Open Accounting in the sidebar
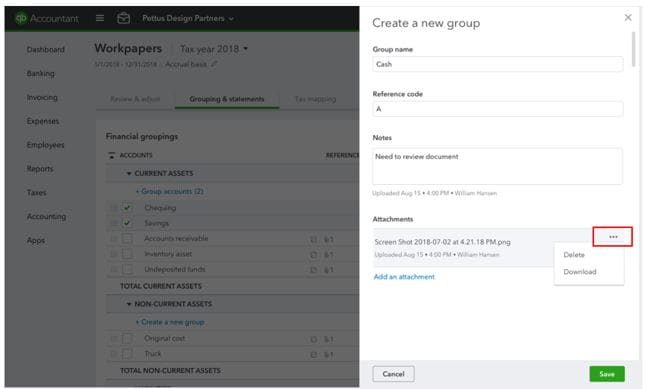The image size is (646, 389). (46, 216)
